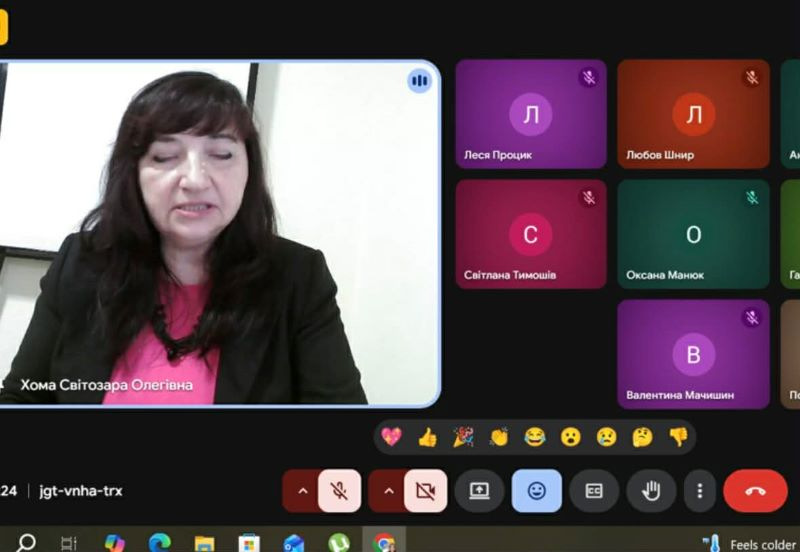Click the present screen button
The image size is (800, 552).
479,491
